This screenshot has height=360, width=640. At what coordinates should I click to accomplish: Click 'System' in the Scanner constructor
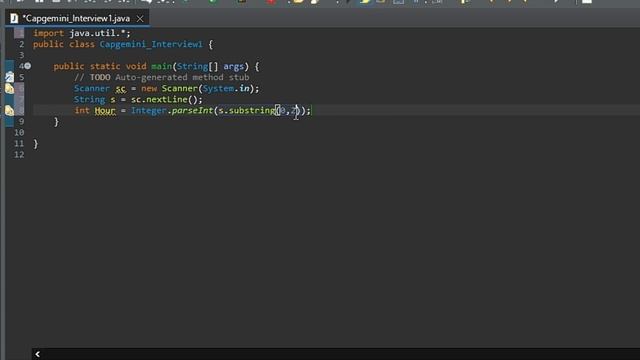tap(218, 88)
